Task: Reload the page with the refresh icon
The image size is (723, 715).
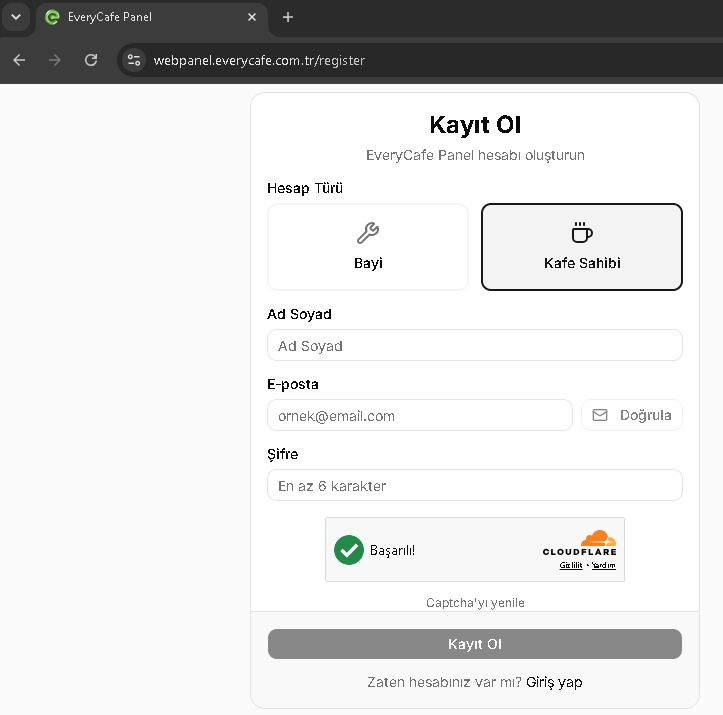Action: (91, 60)
